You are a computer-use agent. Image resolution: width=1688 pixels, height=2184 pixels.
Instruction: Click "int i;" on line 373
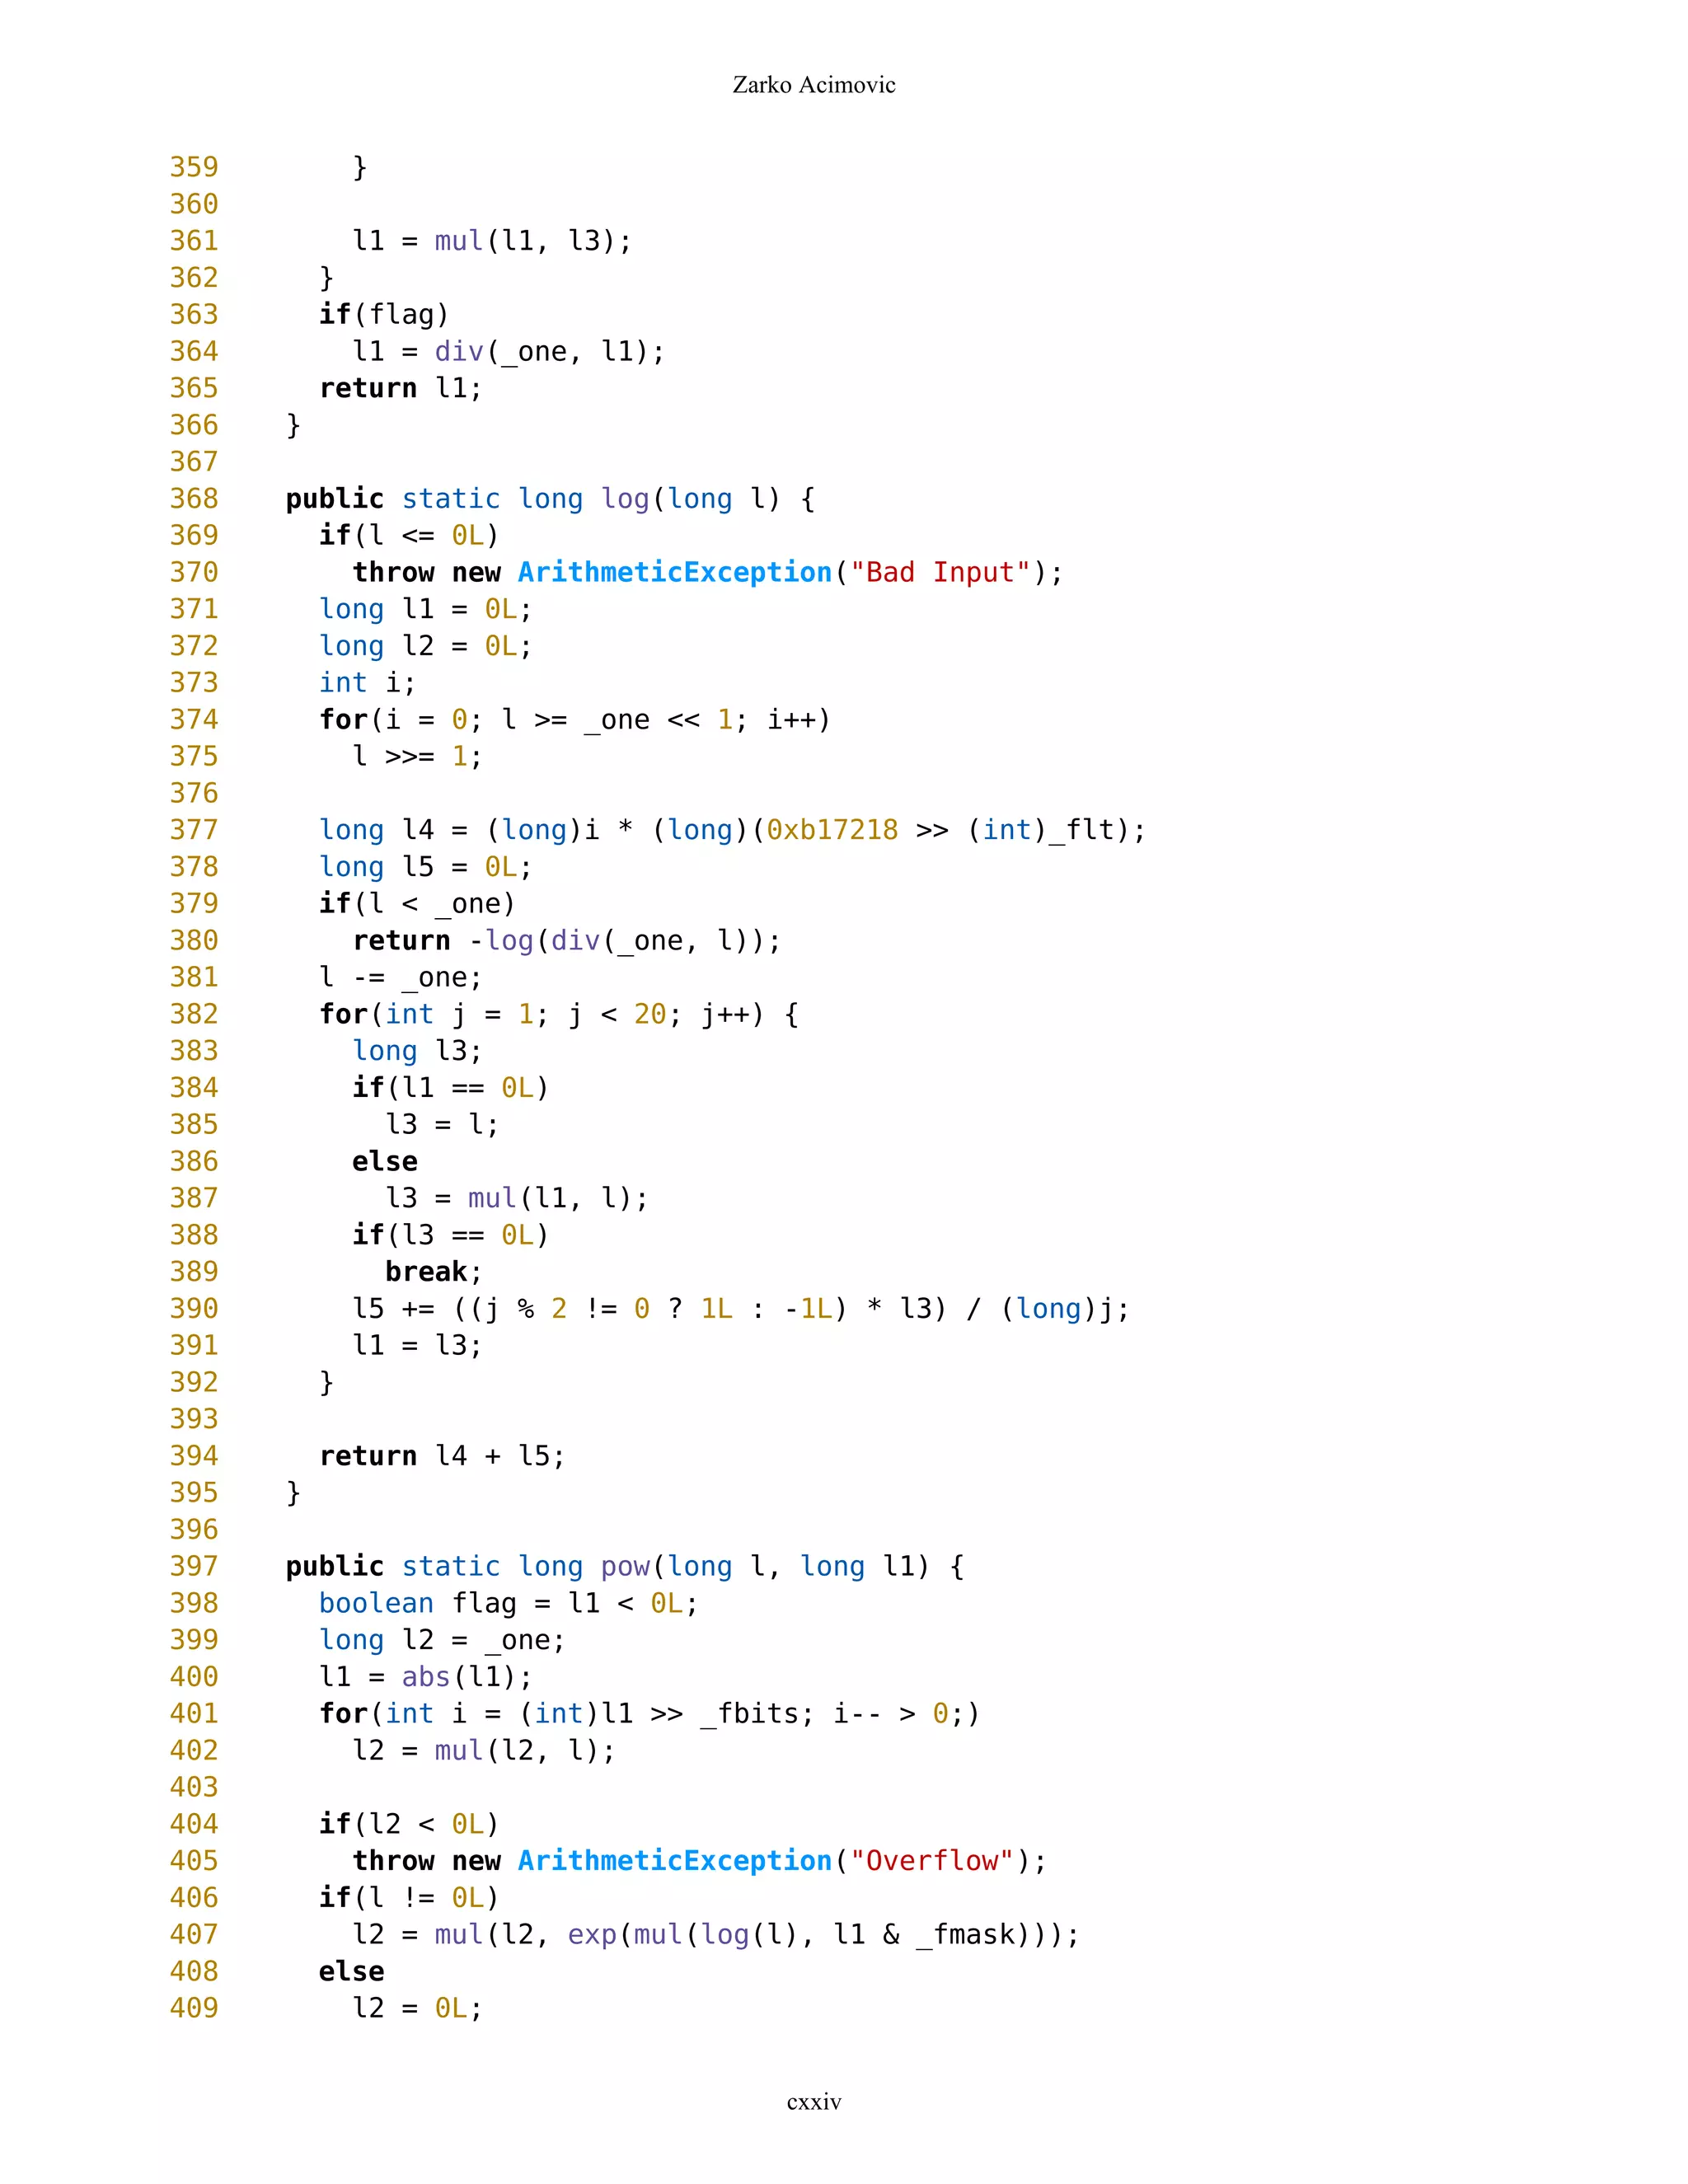[x=367, y=683]
